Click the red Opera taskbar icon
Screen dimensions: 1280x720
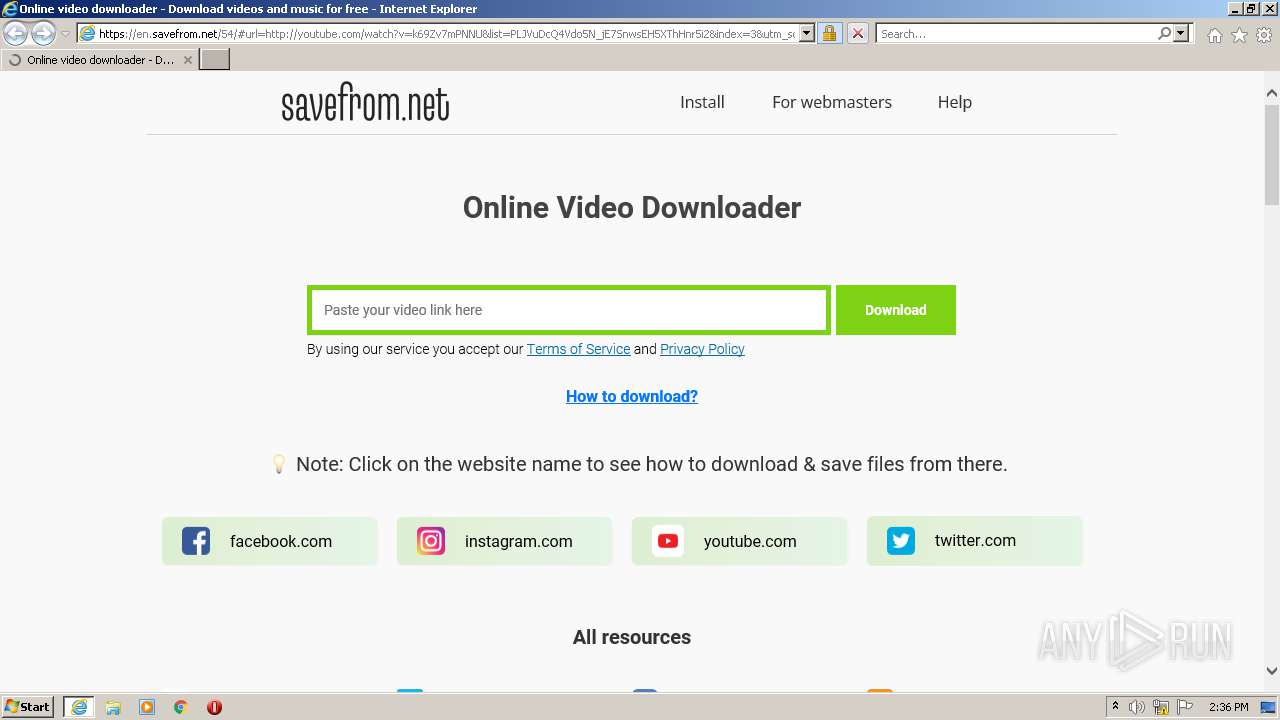pyautogui.click(x=214, y=707)
